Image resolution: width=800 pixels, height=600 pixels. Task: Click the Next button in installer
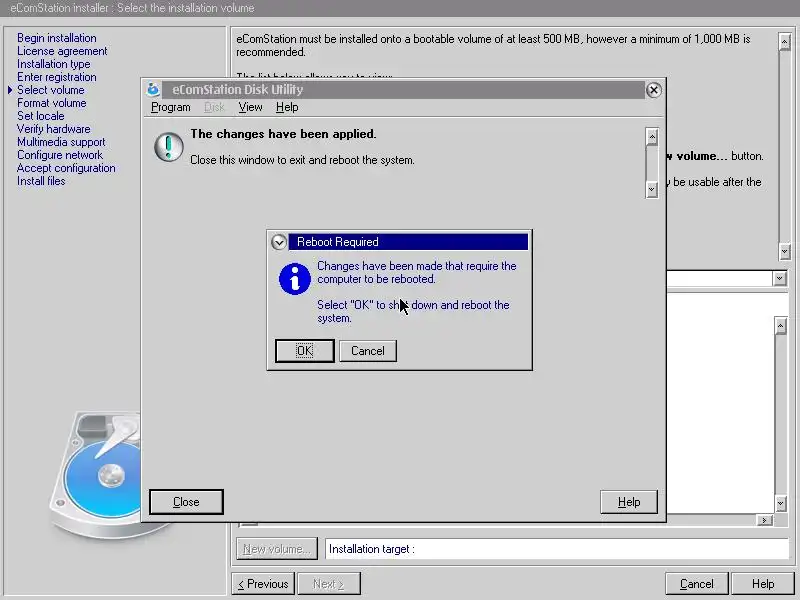(x=329, y=584)
